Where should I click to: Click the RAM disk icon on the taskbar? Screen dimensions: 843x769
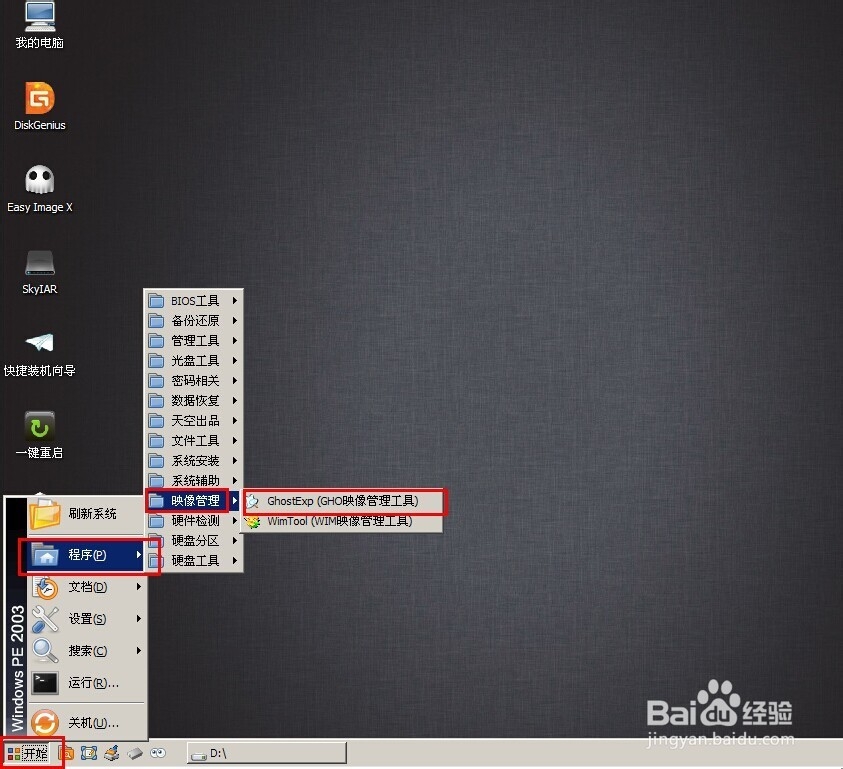coord(136,753)
